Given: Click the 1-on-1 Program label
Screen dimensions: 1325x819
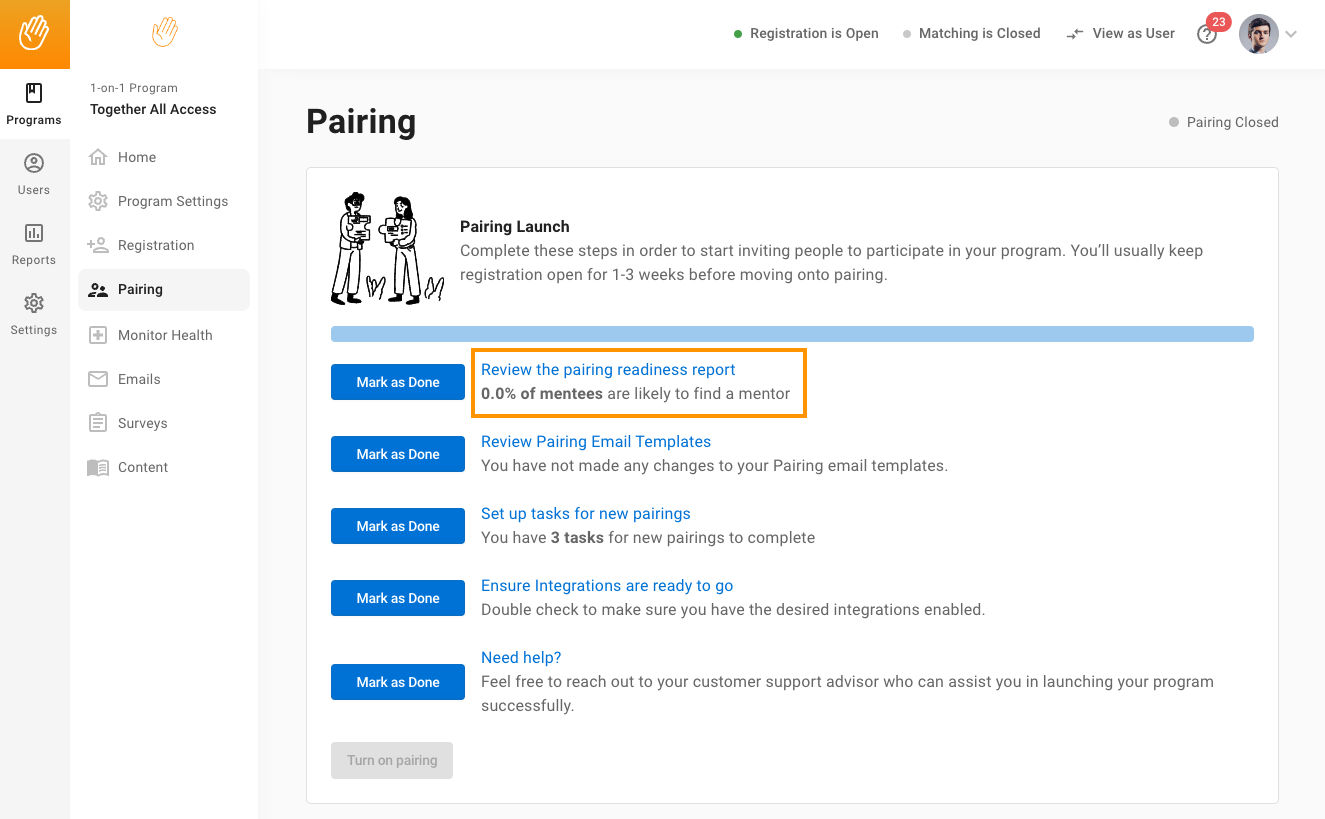Looking at the screenshot, I should [x=134, y=88].
